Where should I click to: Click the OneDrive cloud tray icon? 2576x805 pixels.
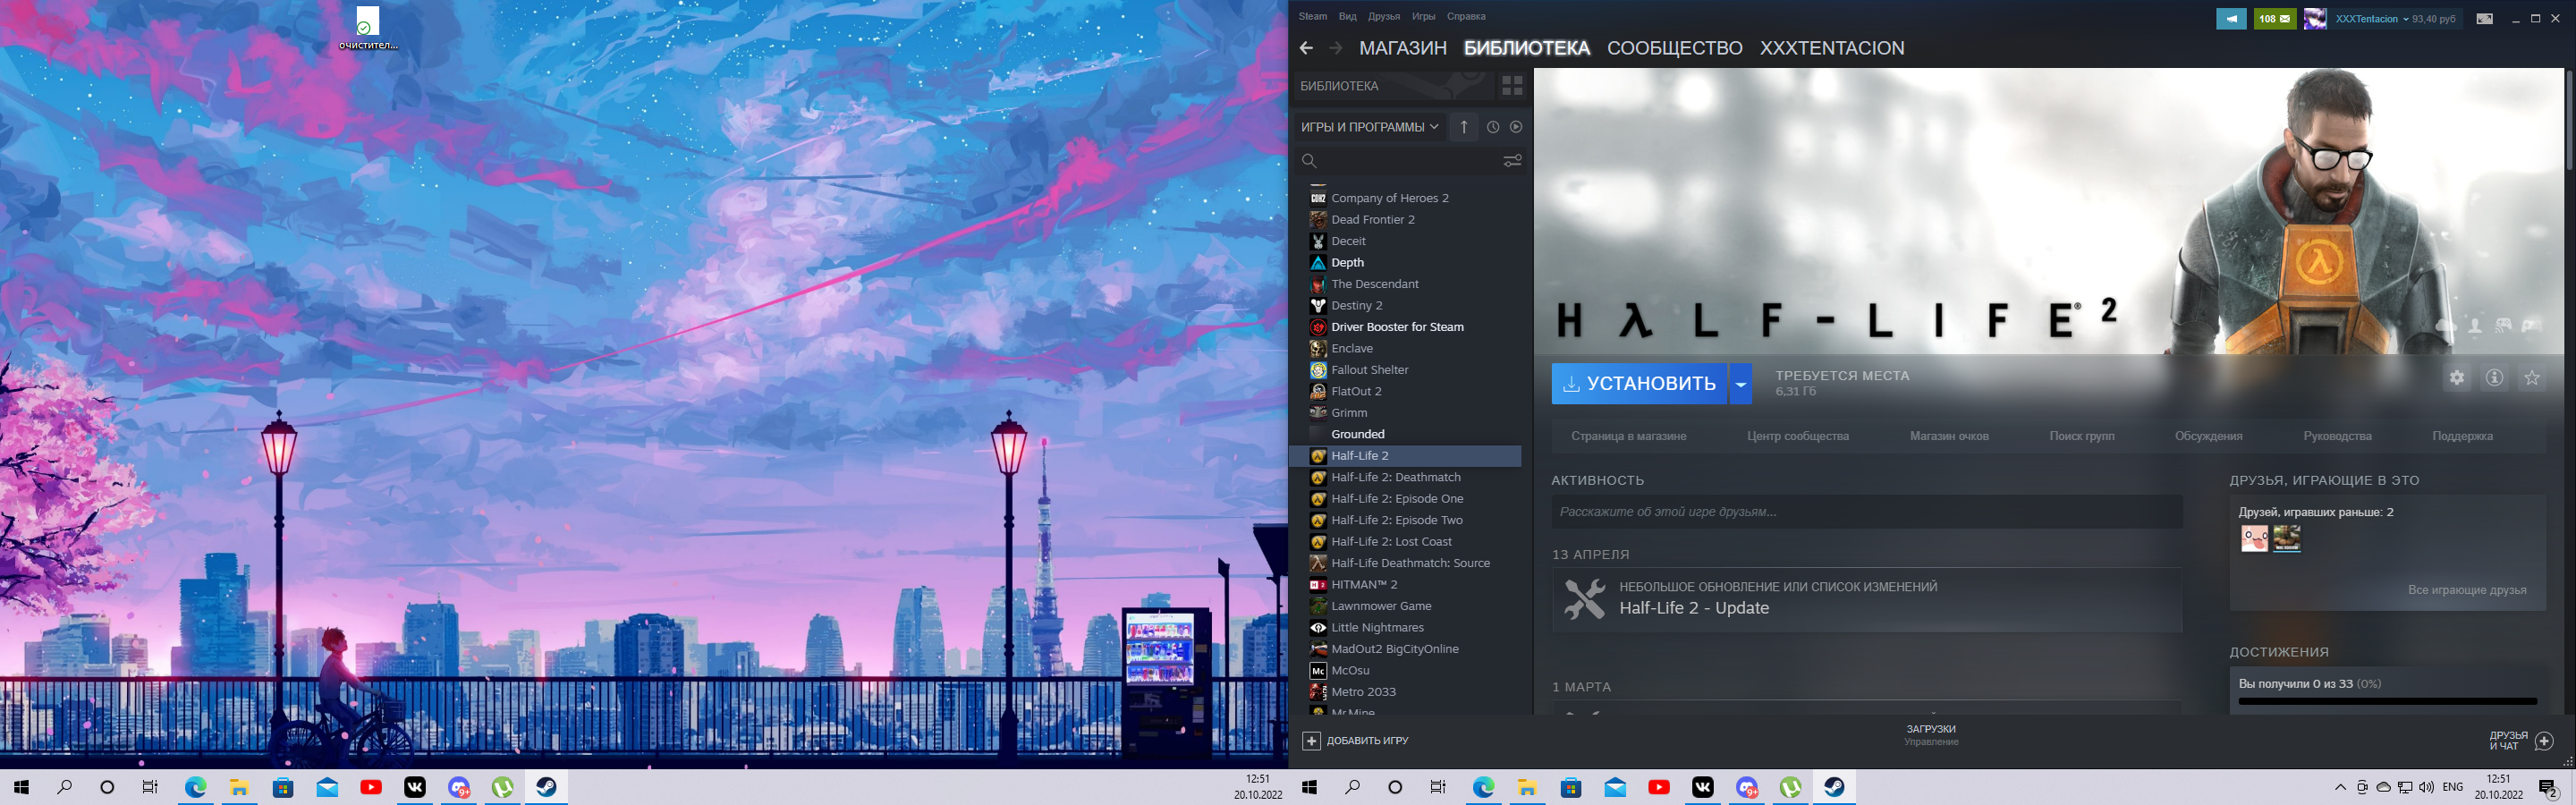[2384, 788]
